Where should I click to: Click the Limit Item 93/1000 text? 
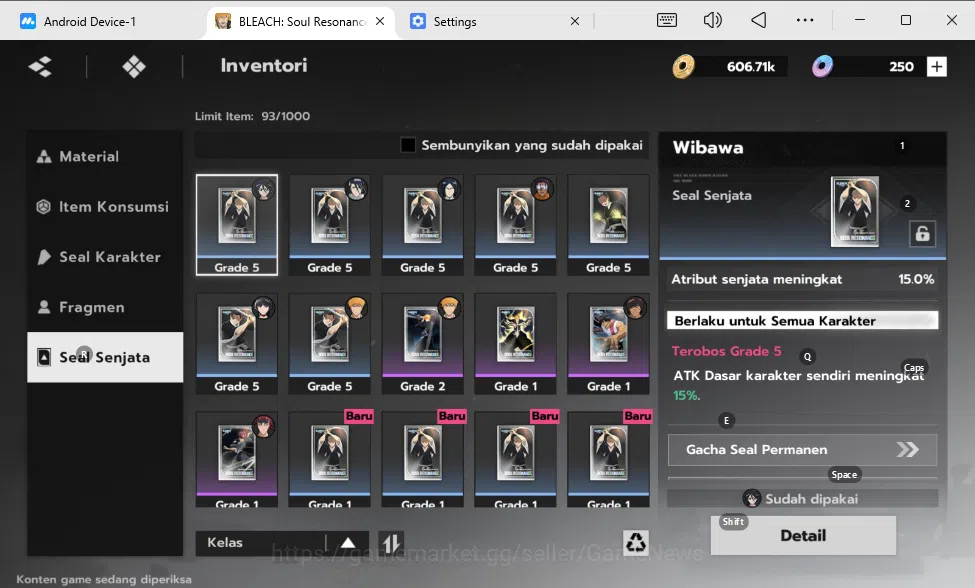tap(252, 116)
